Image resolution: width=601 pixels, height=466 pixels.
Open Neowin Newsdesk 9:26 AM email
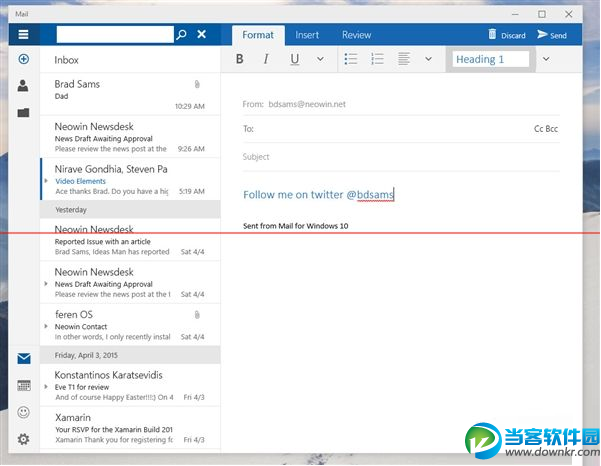pos(130,137)
